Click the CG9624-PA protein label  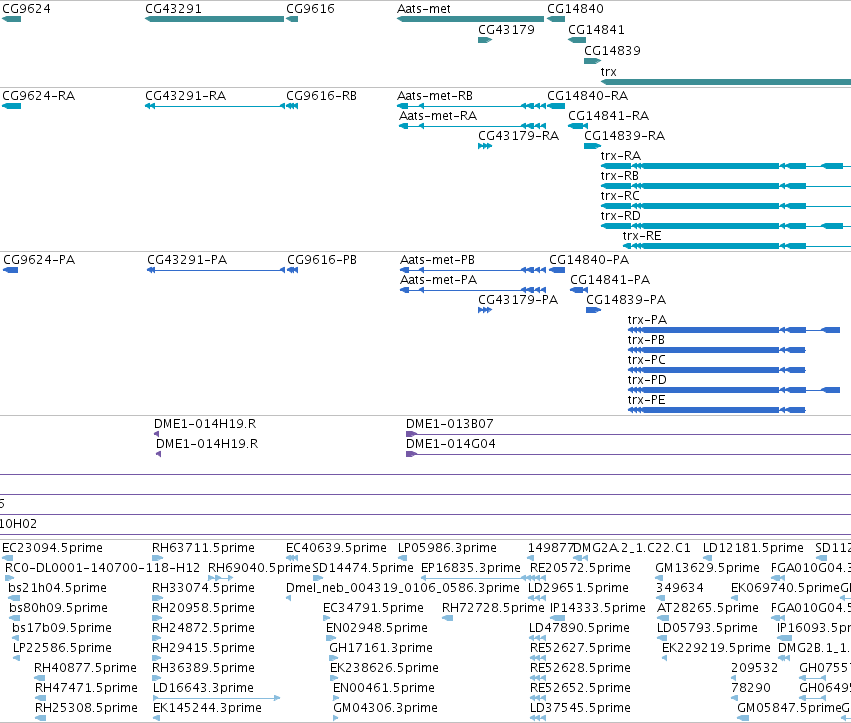coord(39,260)
